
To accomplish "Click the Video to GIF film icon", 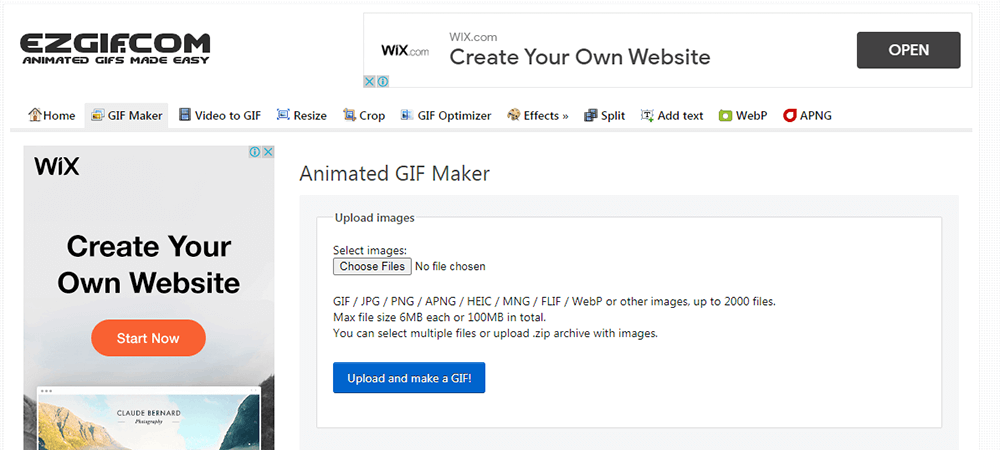I will point(185,115).
